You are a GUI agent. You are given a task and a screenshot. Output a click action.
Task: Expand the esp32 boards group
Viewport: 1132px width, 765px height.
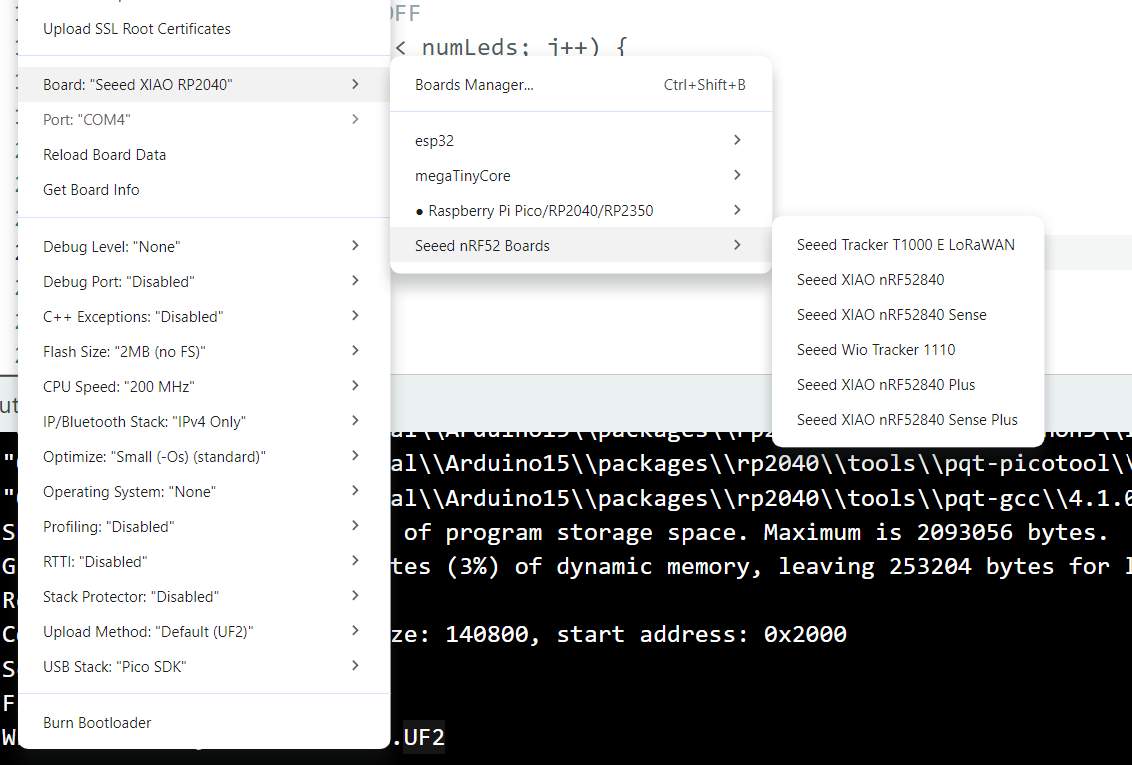pyautogui.click(x=580, y=141)
